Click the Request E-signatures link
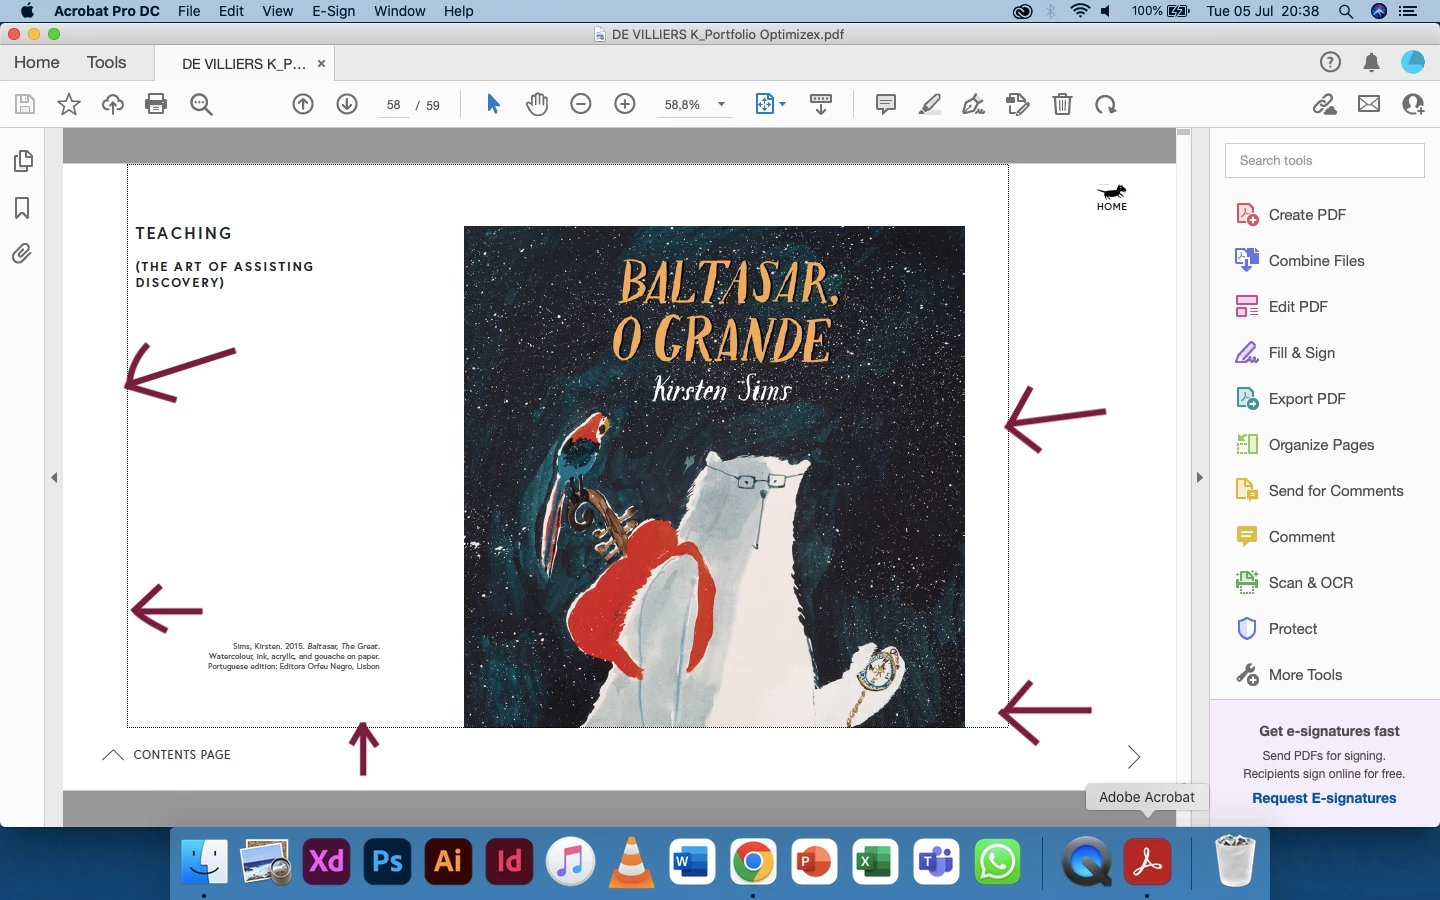This screenshot has height=900, width=1440. (1324, 798)
